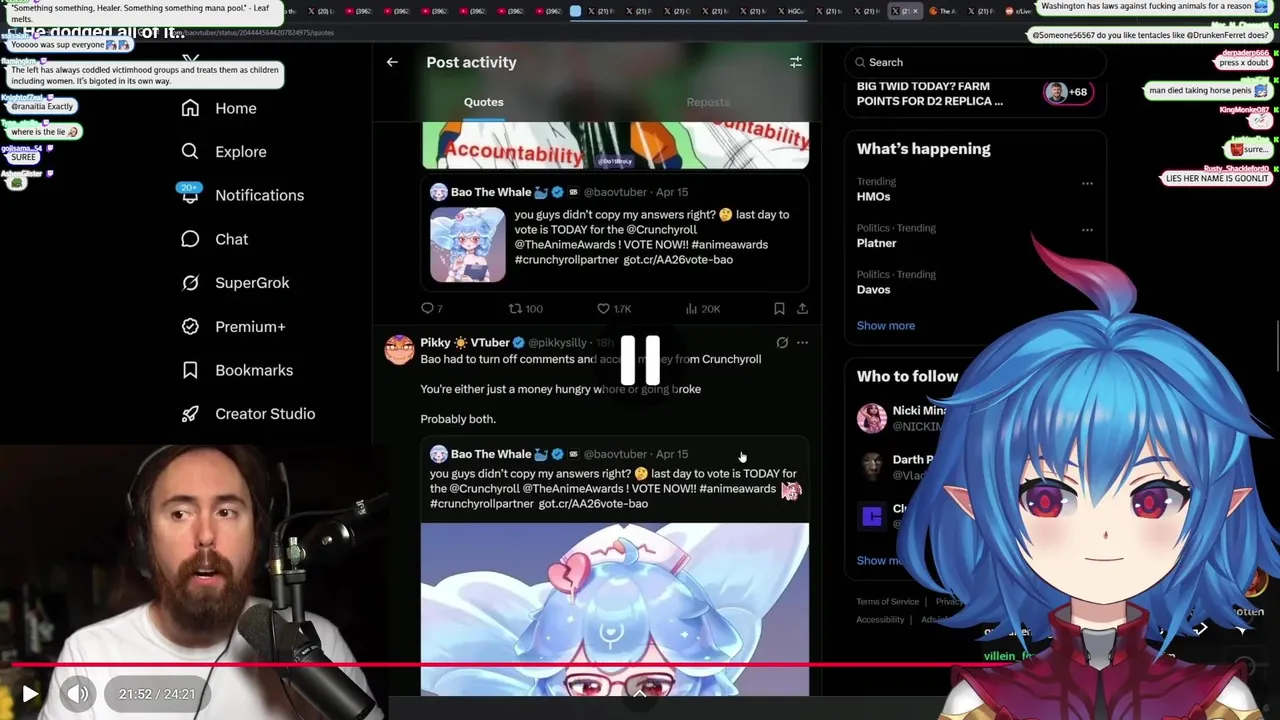Open more options for the Platner trend
Image resolution: width=1280 pixels, height=720 pixels.
click(x=1087, y=229)
